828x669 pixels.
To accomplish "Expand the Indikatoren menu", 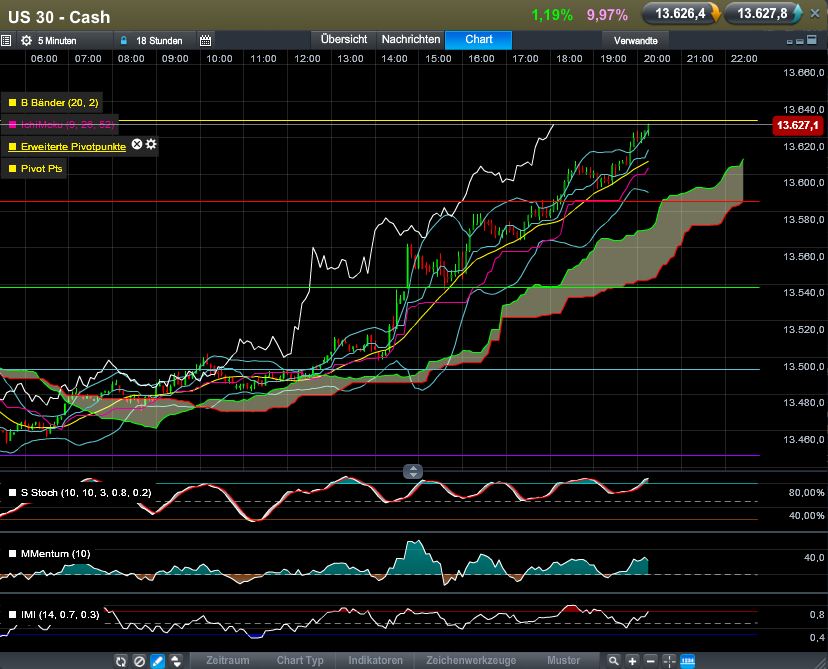I will 375,661.
